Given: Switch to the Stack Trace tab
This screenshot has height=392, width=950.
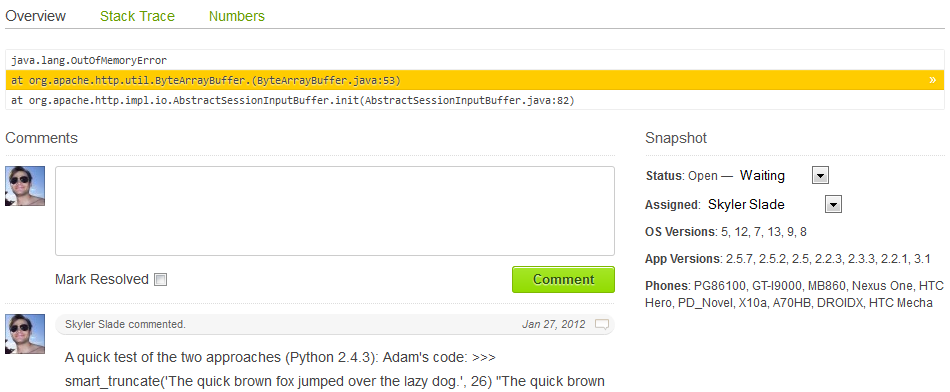Looking at the screenshot, I should pos(138,16).
